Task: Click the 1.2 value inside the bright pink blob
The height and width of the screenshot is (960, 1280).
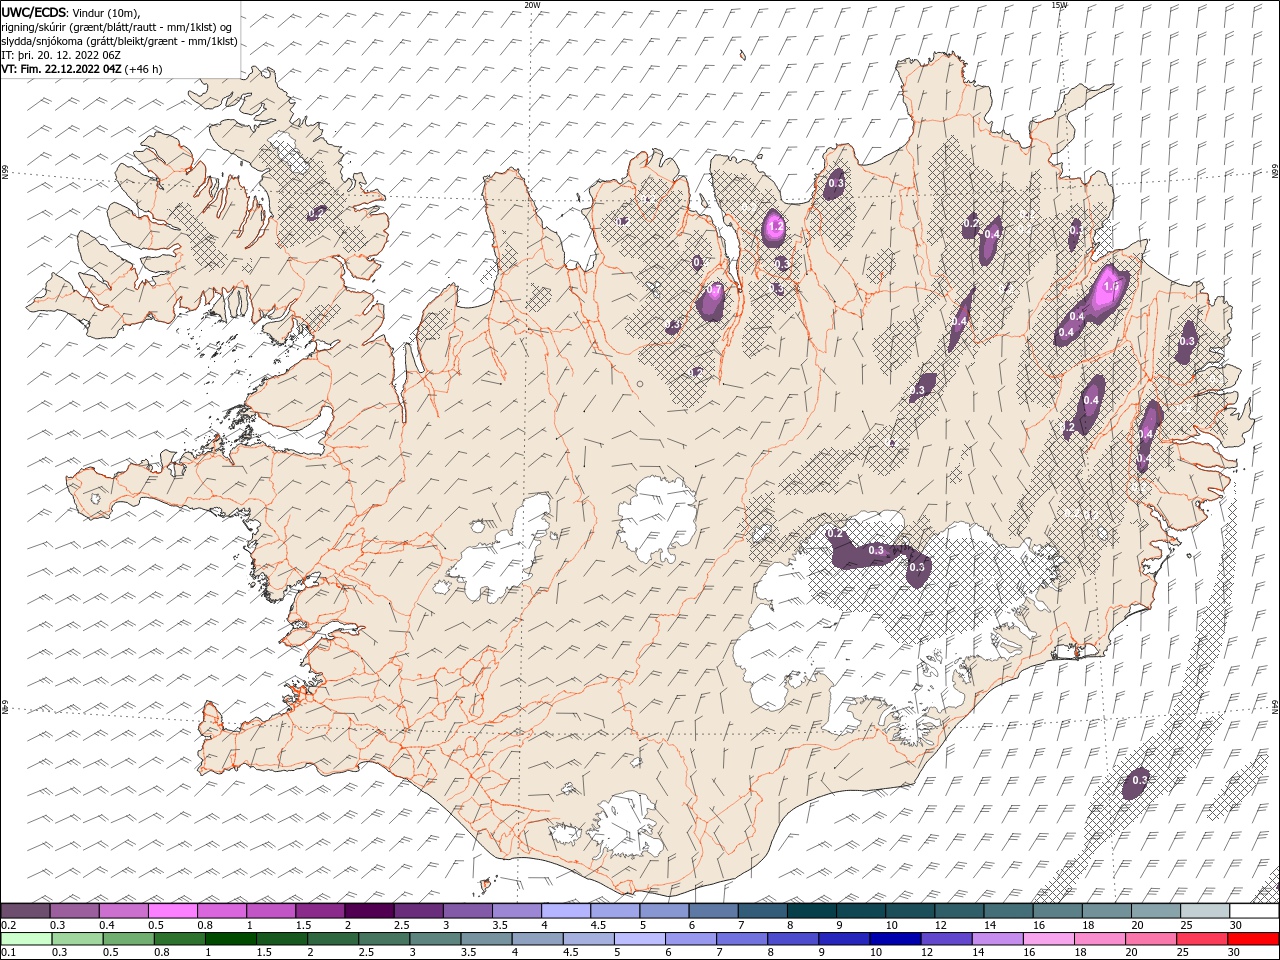Action: (x=775, y=228)
